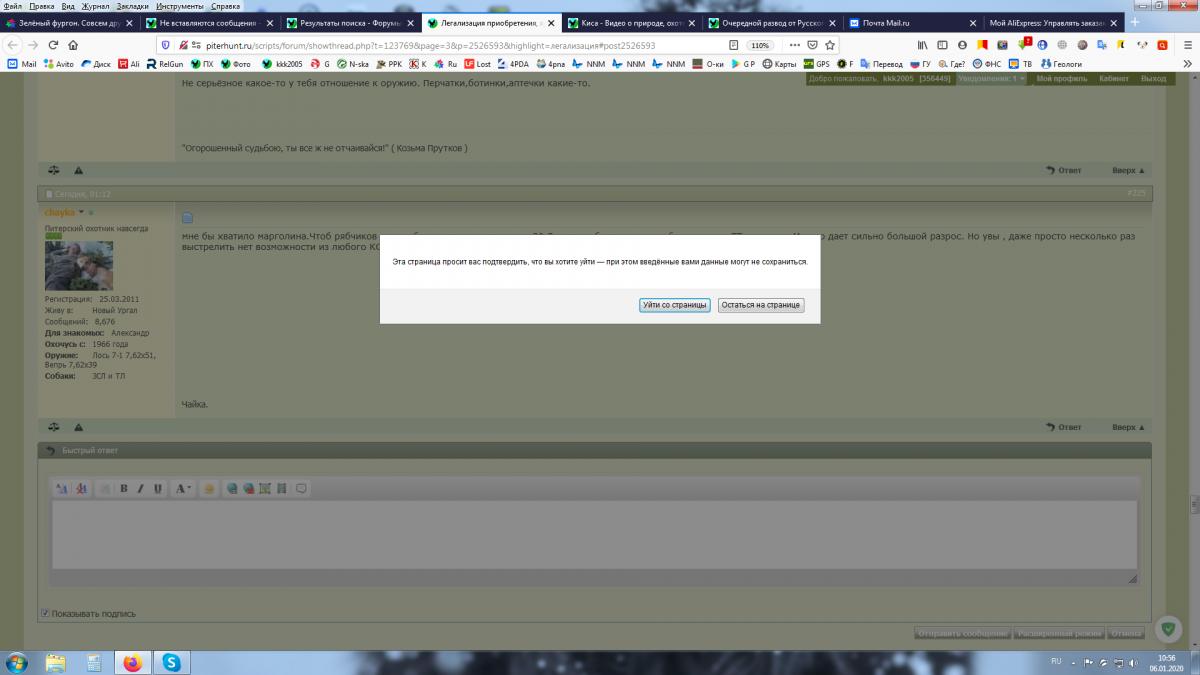Screen dimensions: 1200x675
Task: Open the Firefox hamburger menu
Action: pos(1186,45)
